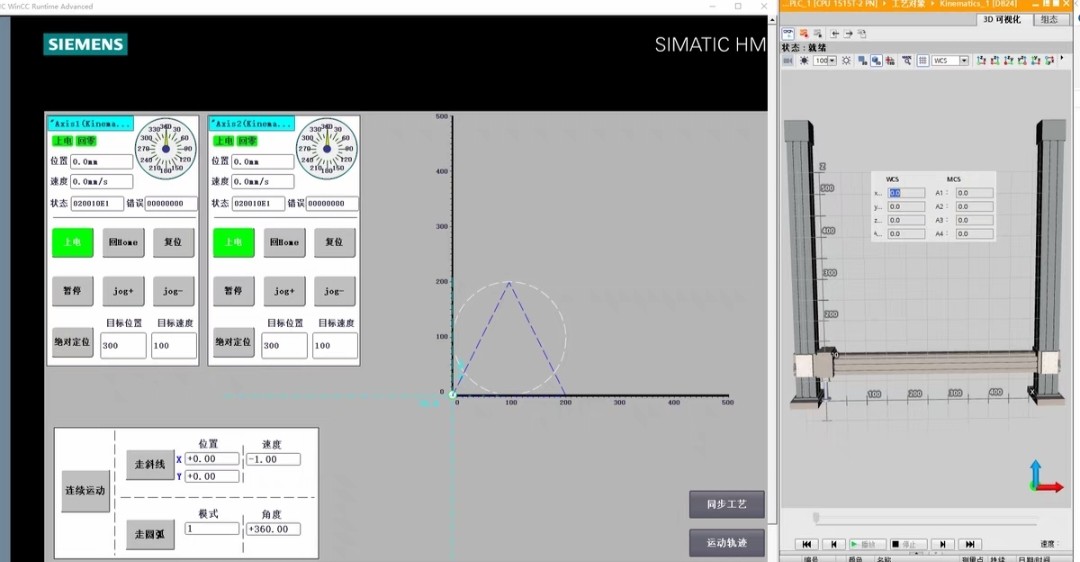Click the import arrow icon pointing left
The width and height of the screenshot is (1080, 562).
tap(835, 33)
